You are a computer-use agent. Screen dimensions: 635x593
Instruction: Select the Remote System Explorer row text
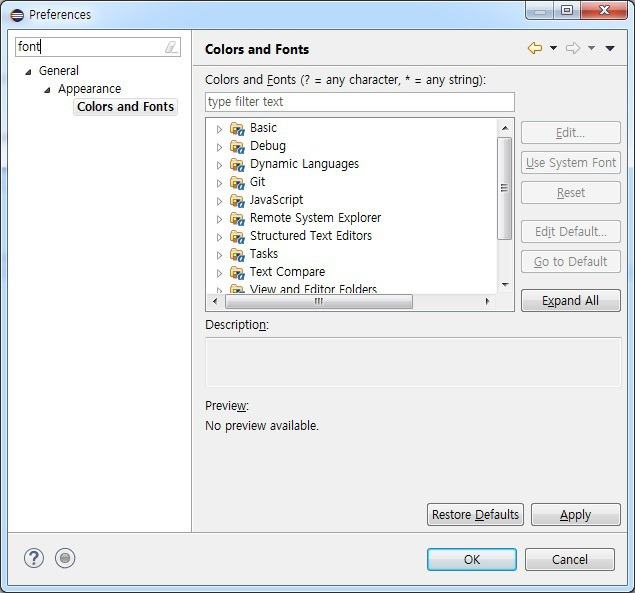[315, 218]
